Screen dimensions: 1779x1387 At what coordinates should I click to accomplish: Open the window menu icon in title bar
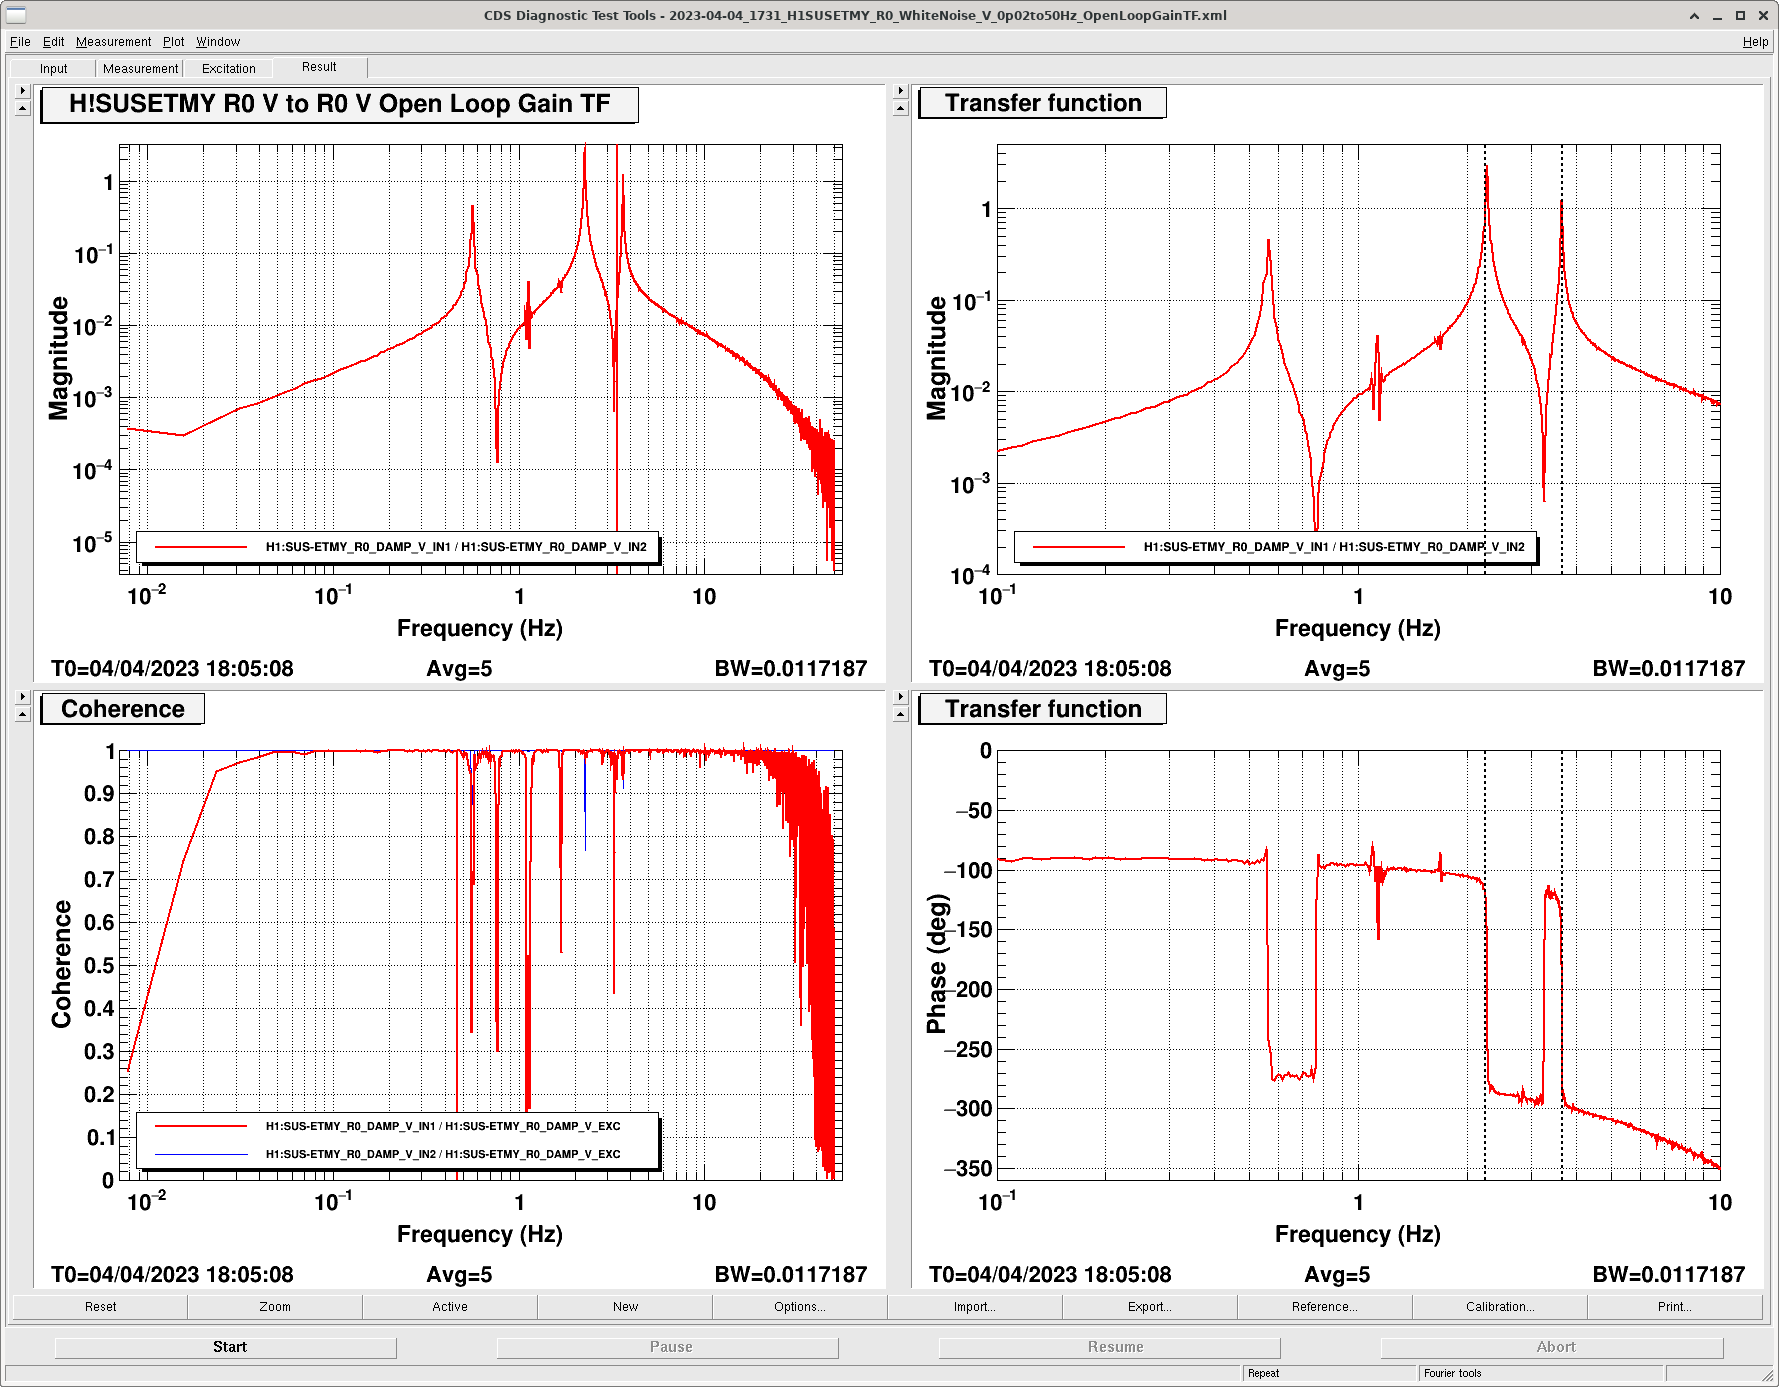[16, 15]
